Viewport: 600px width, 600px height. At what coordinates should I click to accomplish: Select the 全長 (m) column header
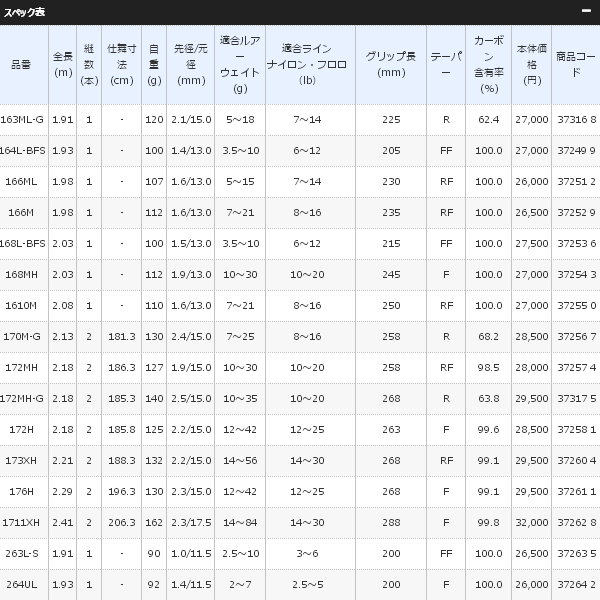click(63, 65)
